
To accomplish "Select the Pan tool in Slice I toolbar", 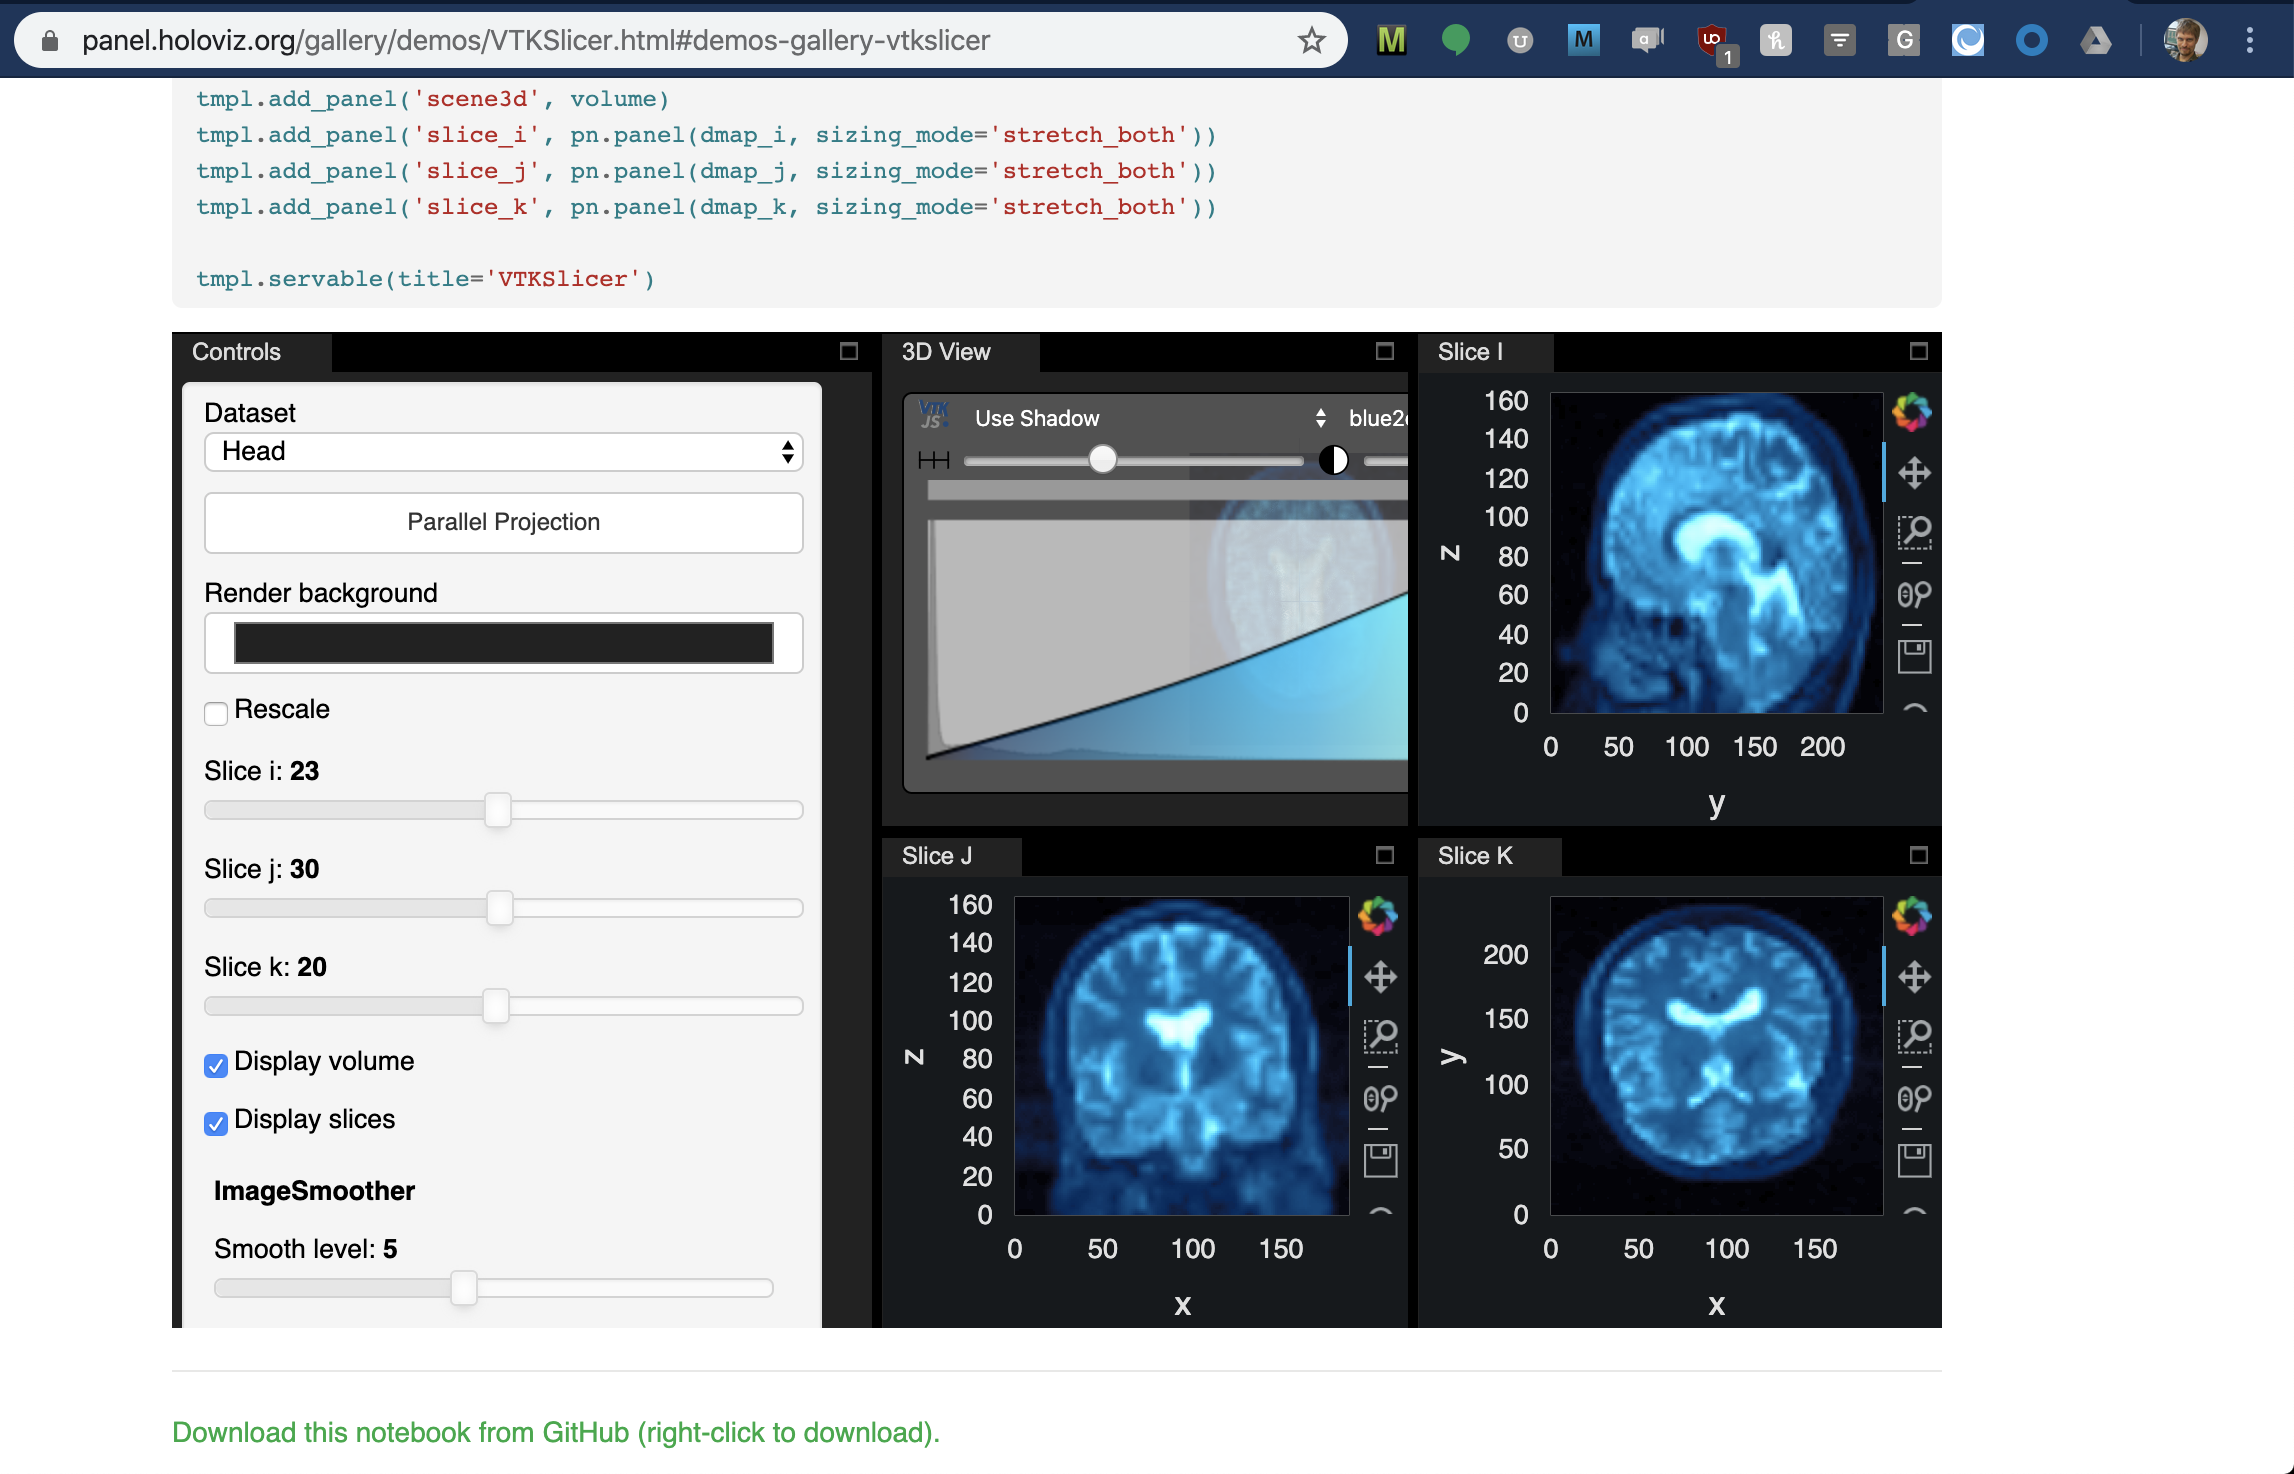I will (1915, 472).
